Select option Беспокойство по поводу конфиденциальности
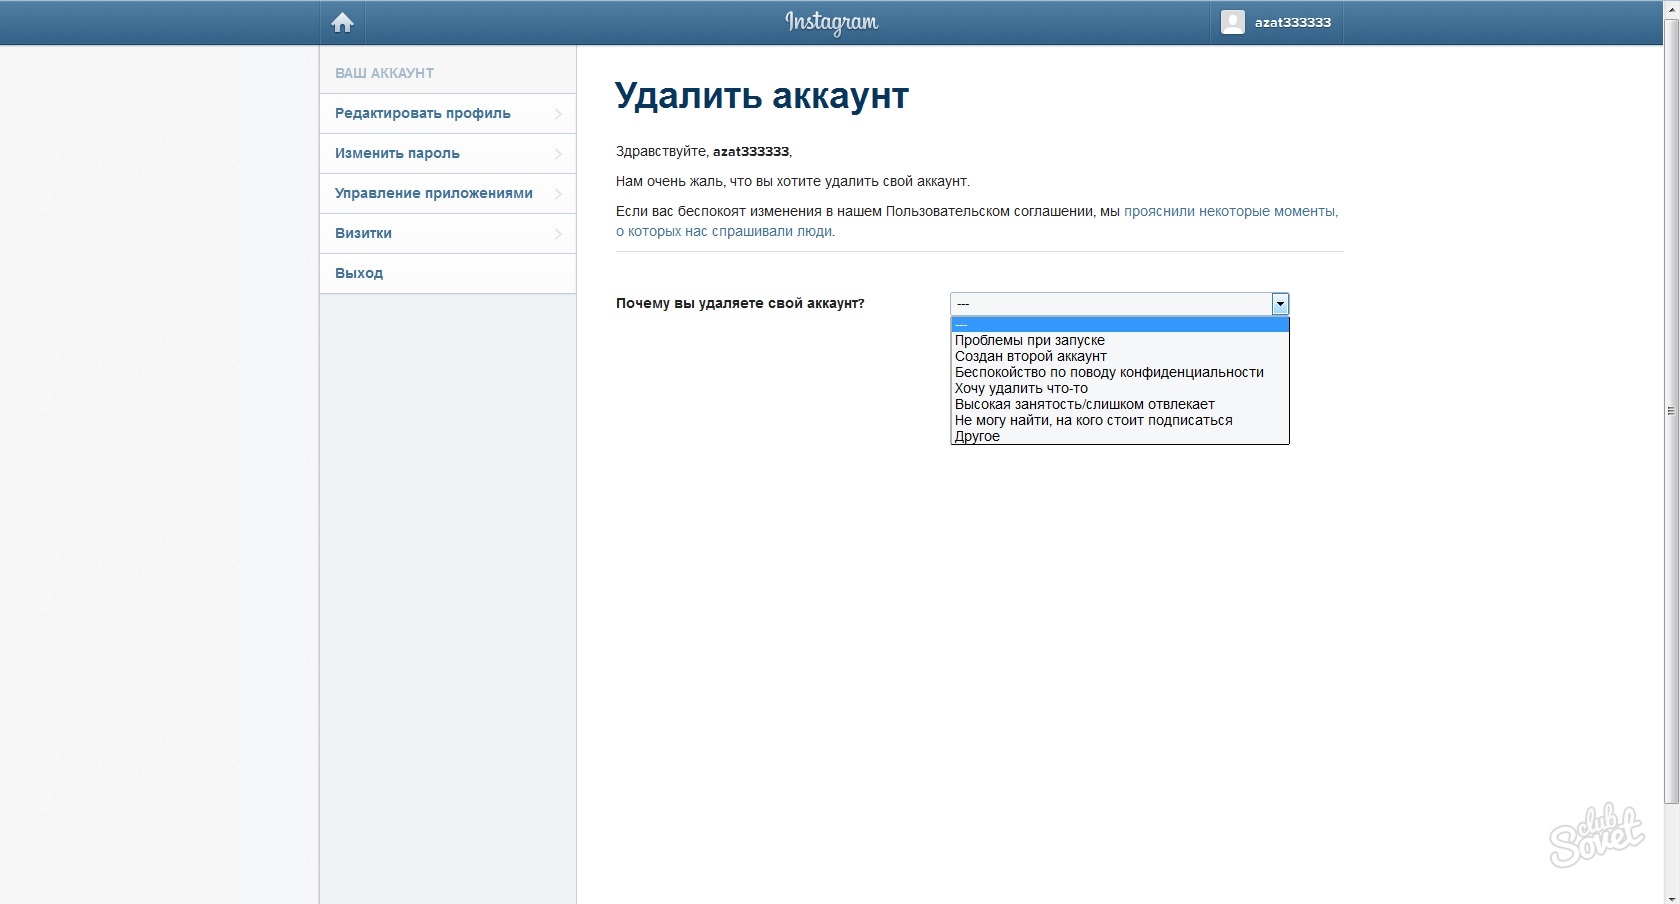Viewport: 1680px width, 904px height. pyautogui.click(x=1120, y=372)
